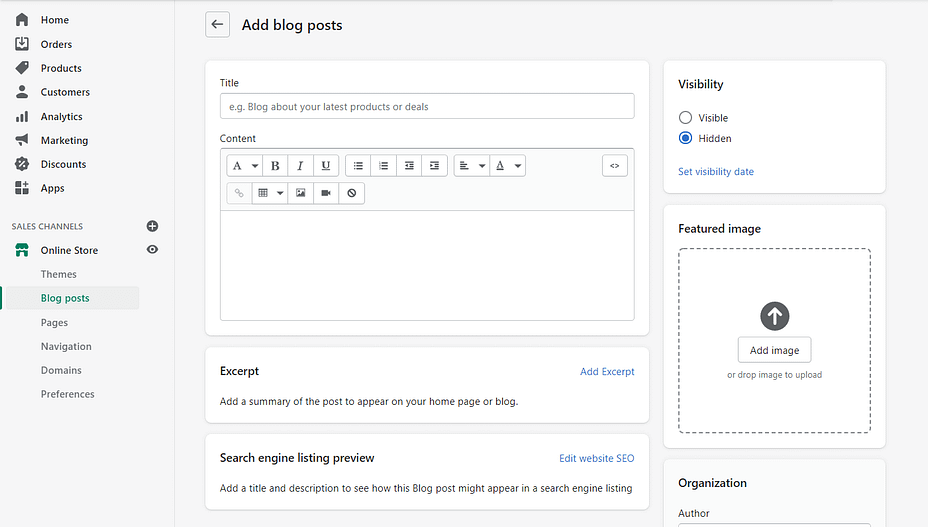
Task: Open the Orders page label
Action: coord(56,44)
